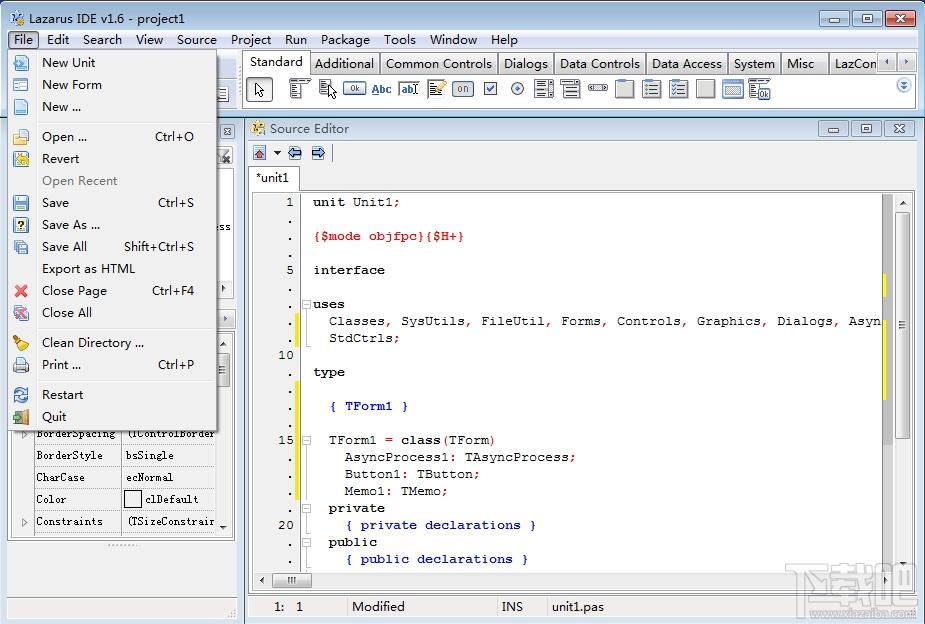Click the Source Editor horizontal scrollbar thumb
Image resolution: width=925 pixels, height=624 pixels.
pos(291,580)
